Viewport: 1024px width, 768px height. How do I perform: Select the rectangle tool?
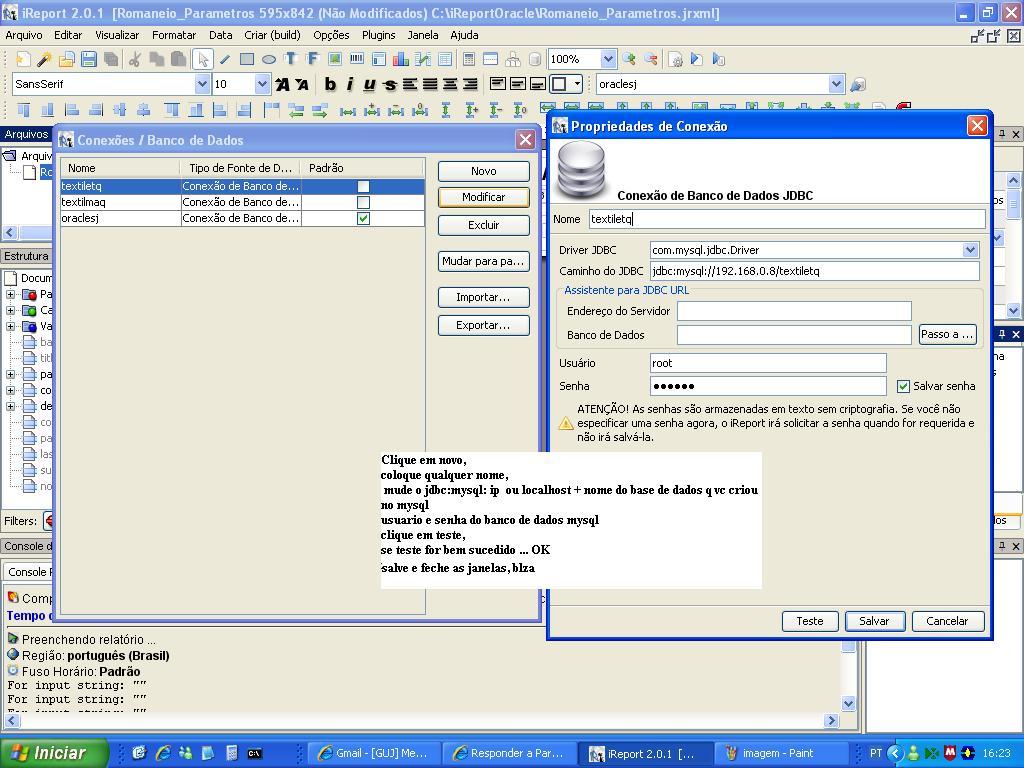(247, 59)
